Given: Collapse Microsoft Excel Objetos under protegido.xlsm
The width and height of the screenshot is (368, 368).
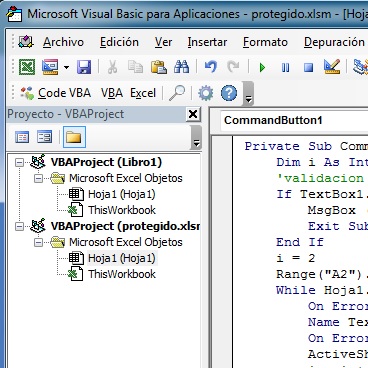Looking at the screenshot, I should tap(38, 243).
